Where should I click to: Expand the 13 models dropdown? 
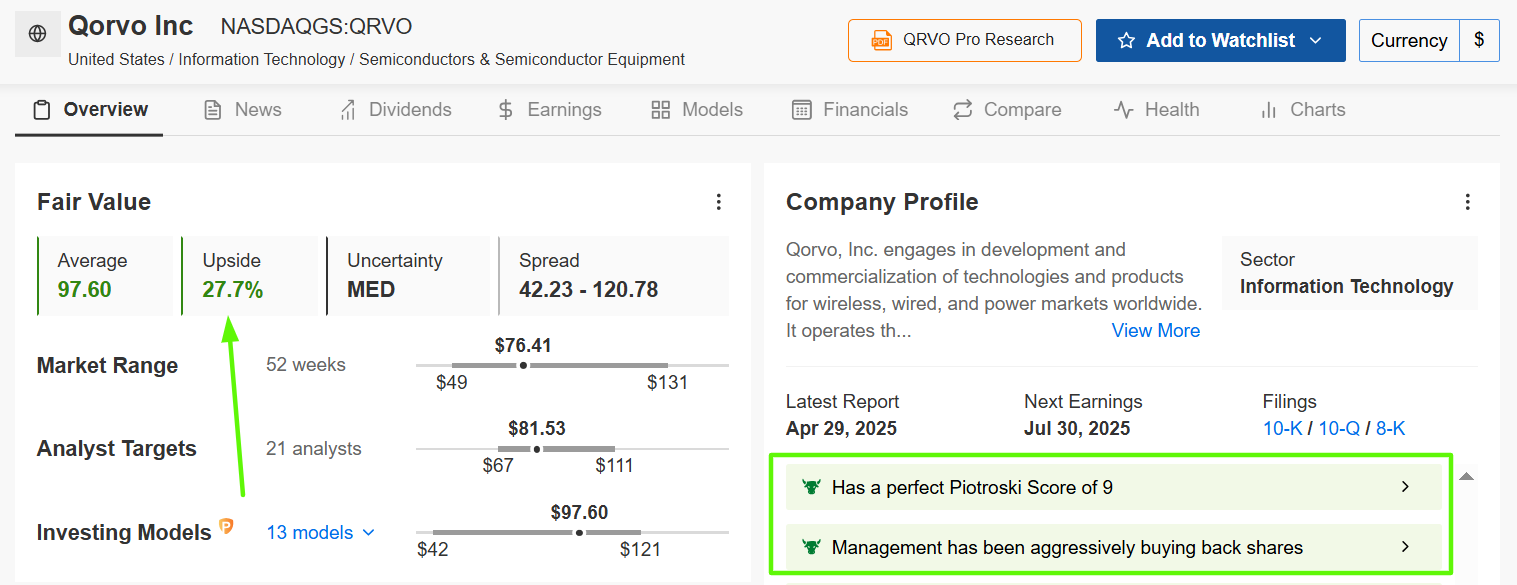click(x=320, y=532)
